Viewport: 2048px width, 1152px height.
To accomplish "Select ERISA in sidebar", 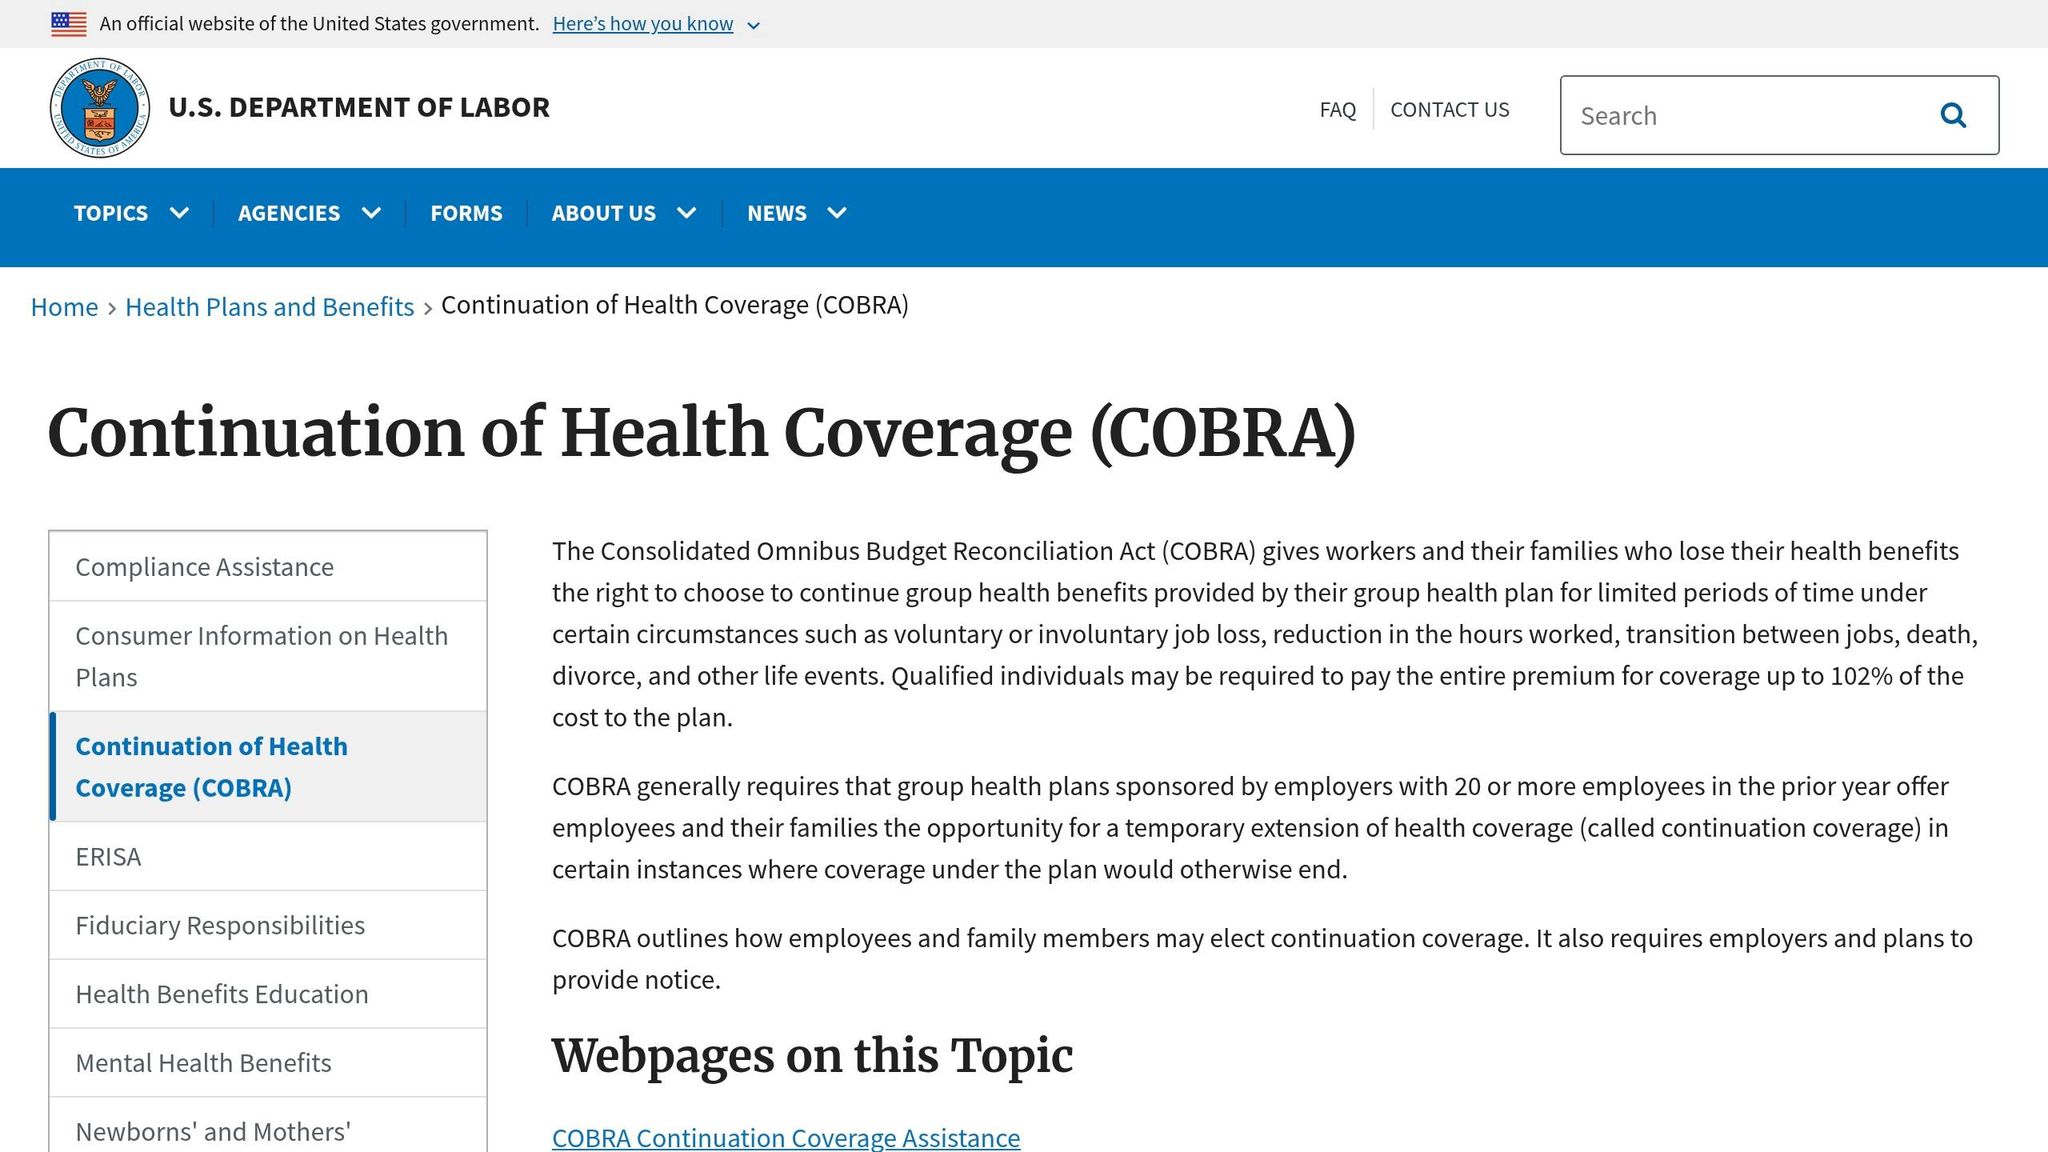I will coord(268,857).
